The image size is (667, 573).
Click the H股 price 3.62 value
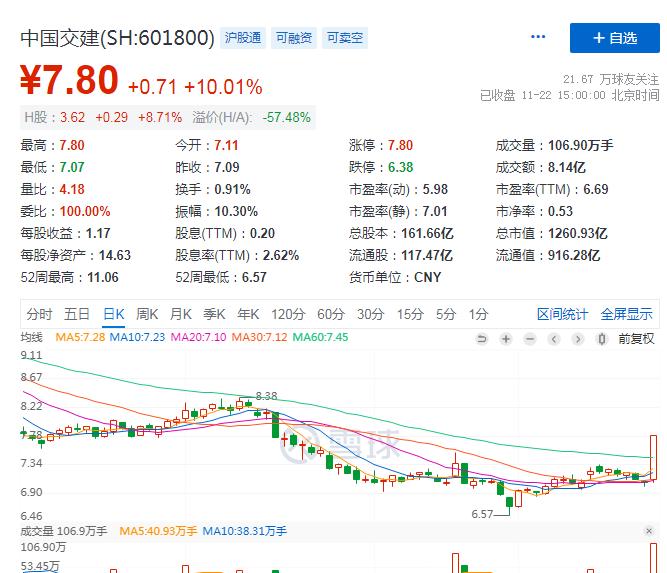pos(72,117)
